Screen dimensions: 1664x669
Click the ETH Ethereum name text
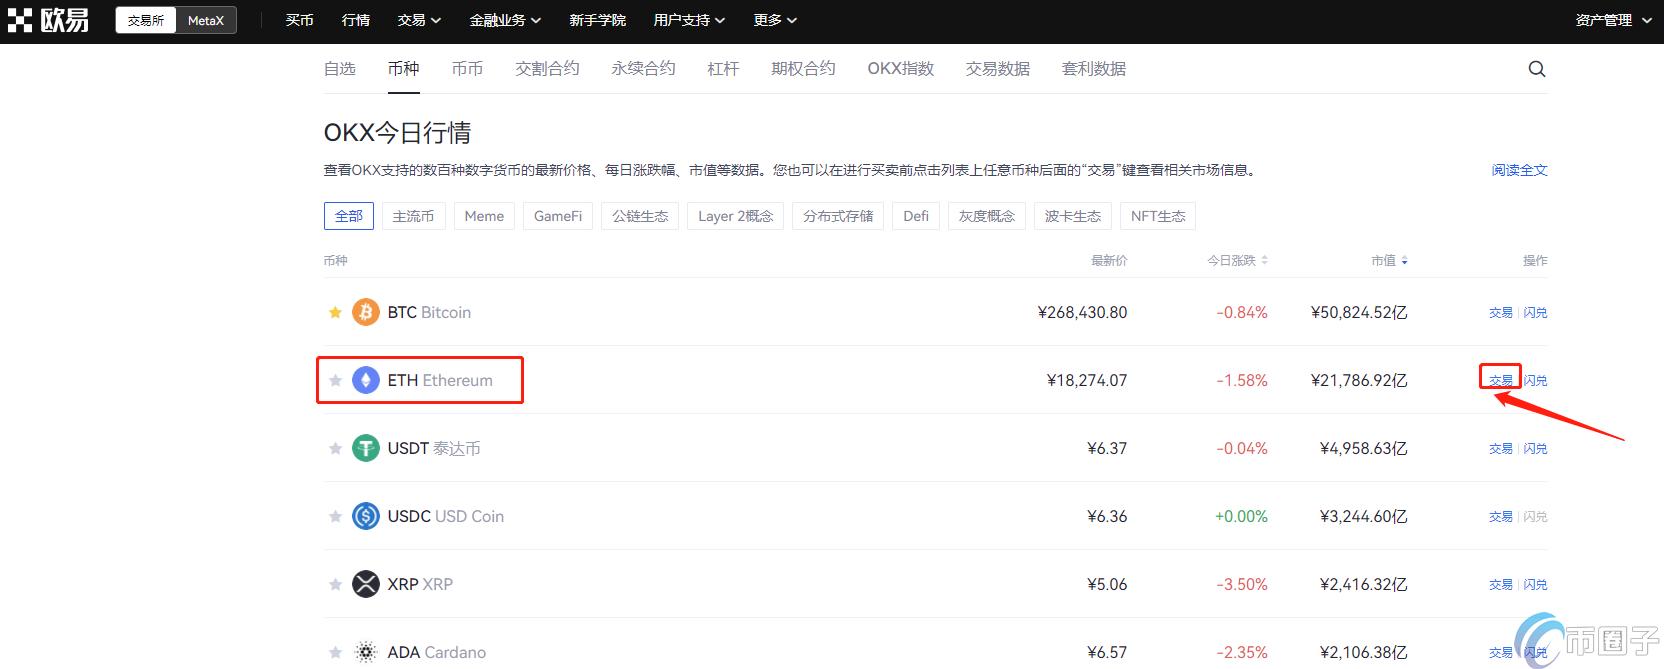[x=440, y=380]
